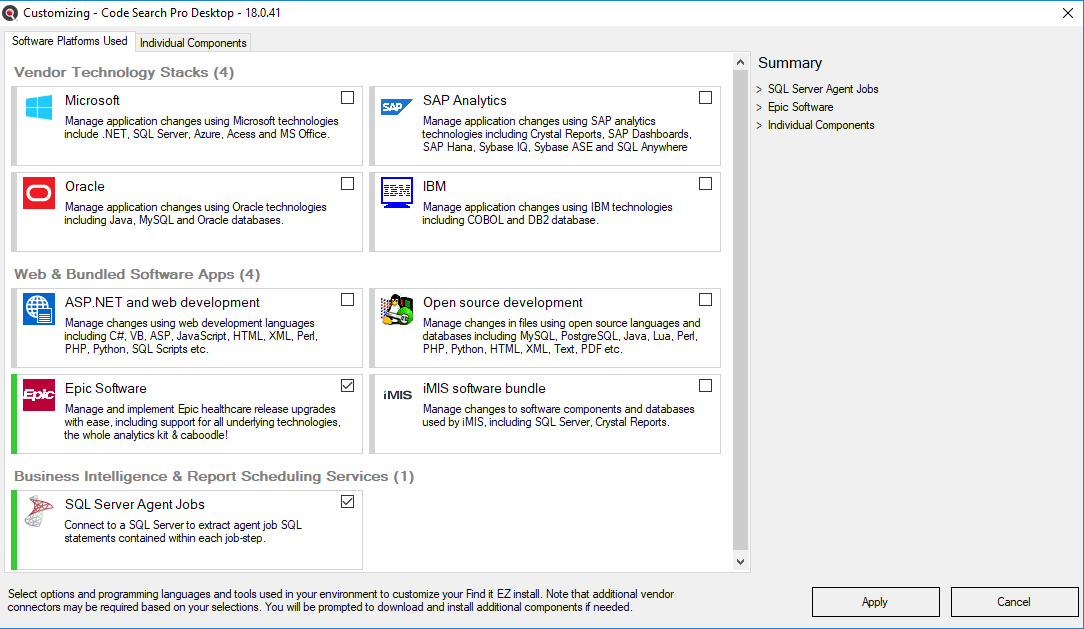Viewport: 1084px width, 629px height.
Task: Click the Open source development title
Action: click(503, 303)
